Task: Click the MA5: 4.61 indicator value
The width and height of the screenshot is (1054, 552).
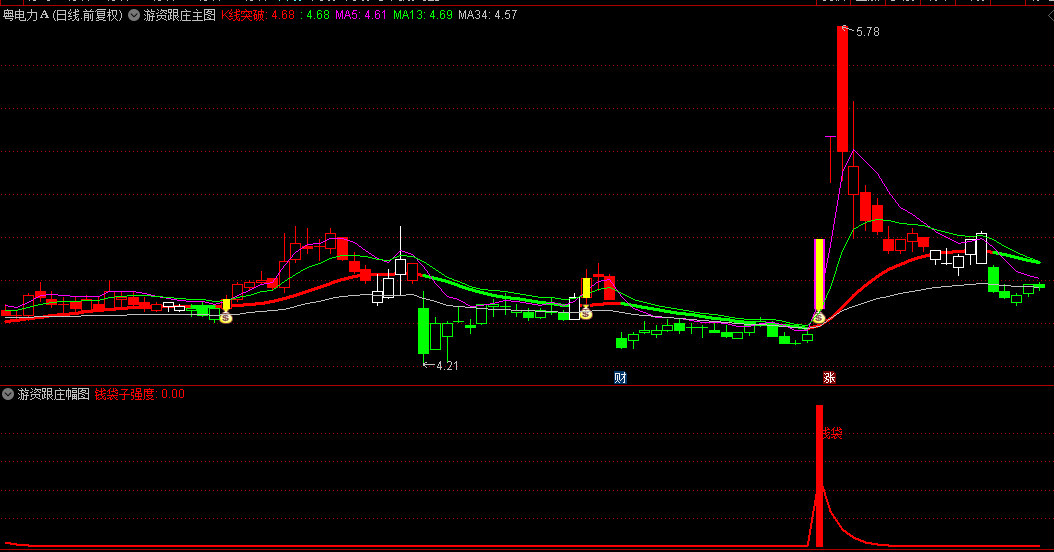Action: 361,15
